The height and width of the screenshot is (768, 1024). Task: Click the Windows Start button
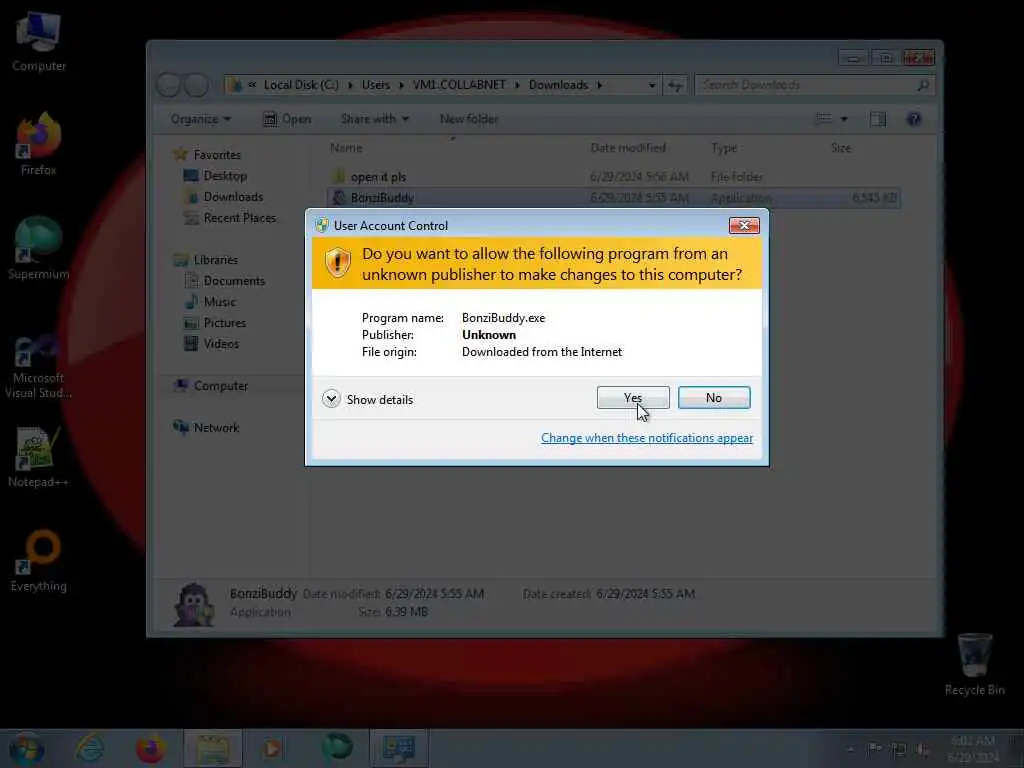click(x=27, y=748)
